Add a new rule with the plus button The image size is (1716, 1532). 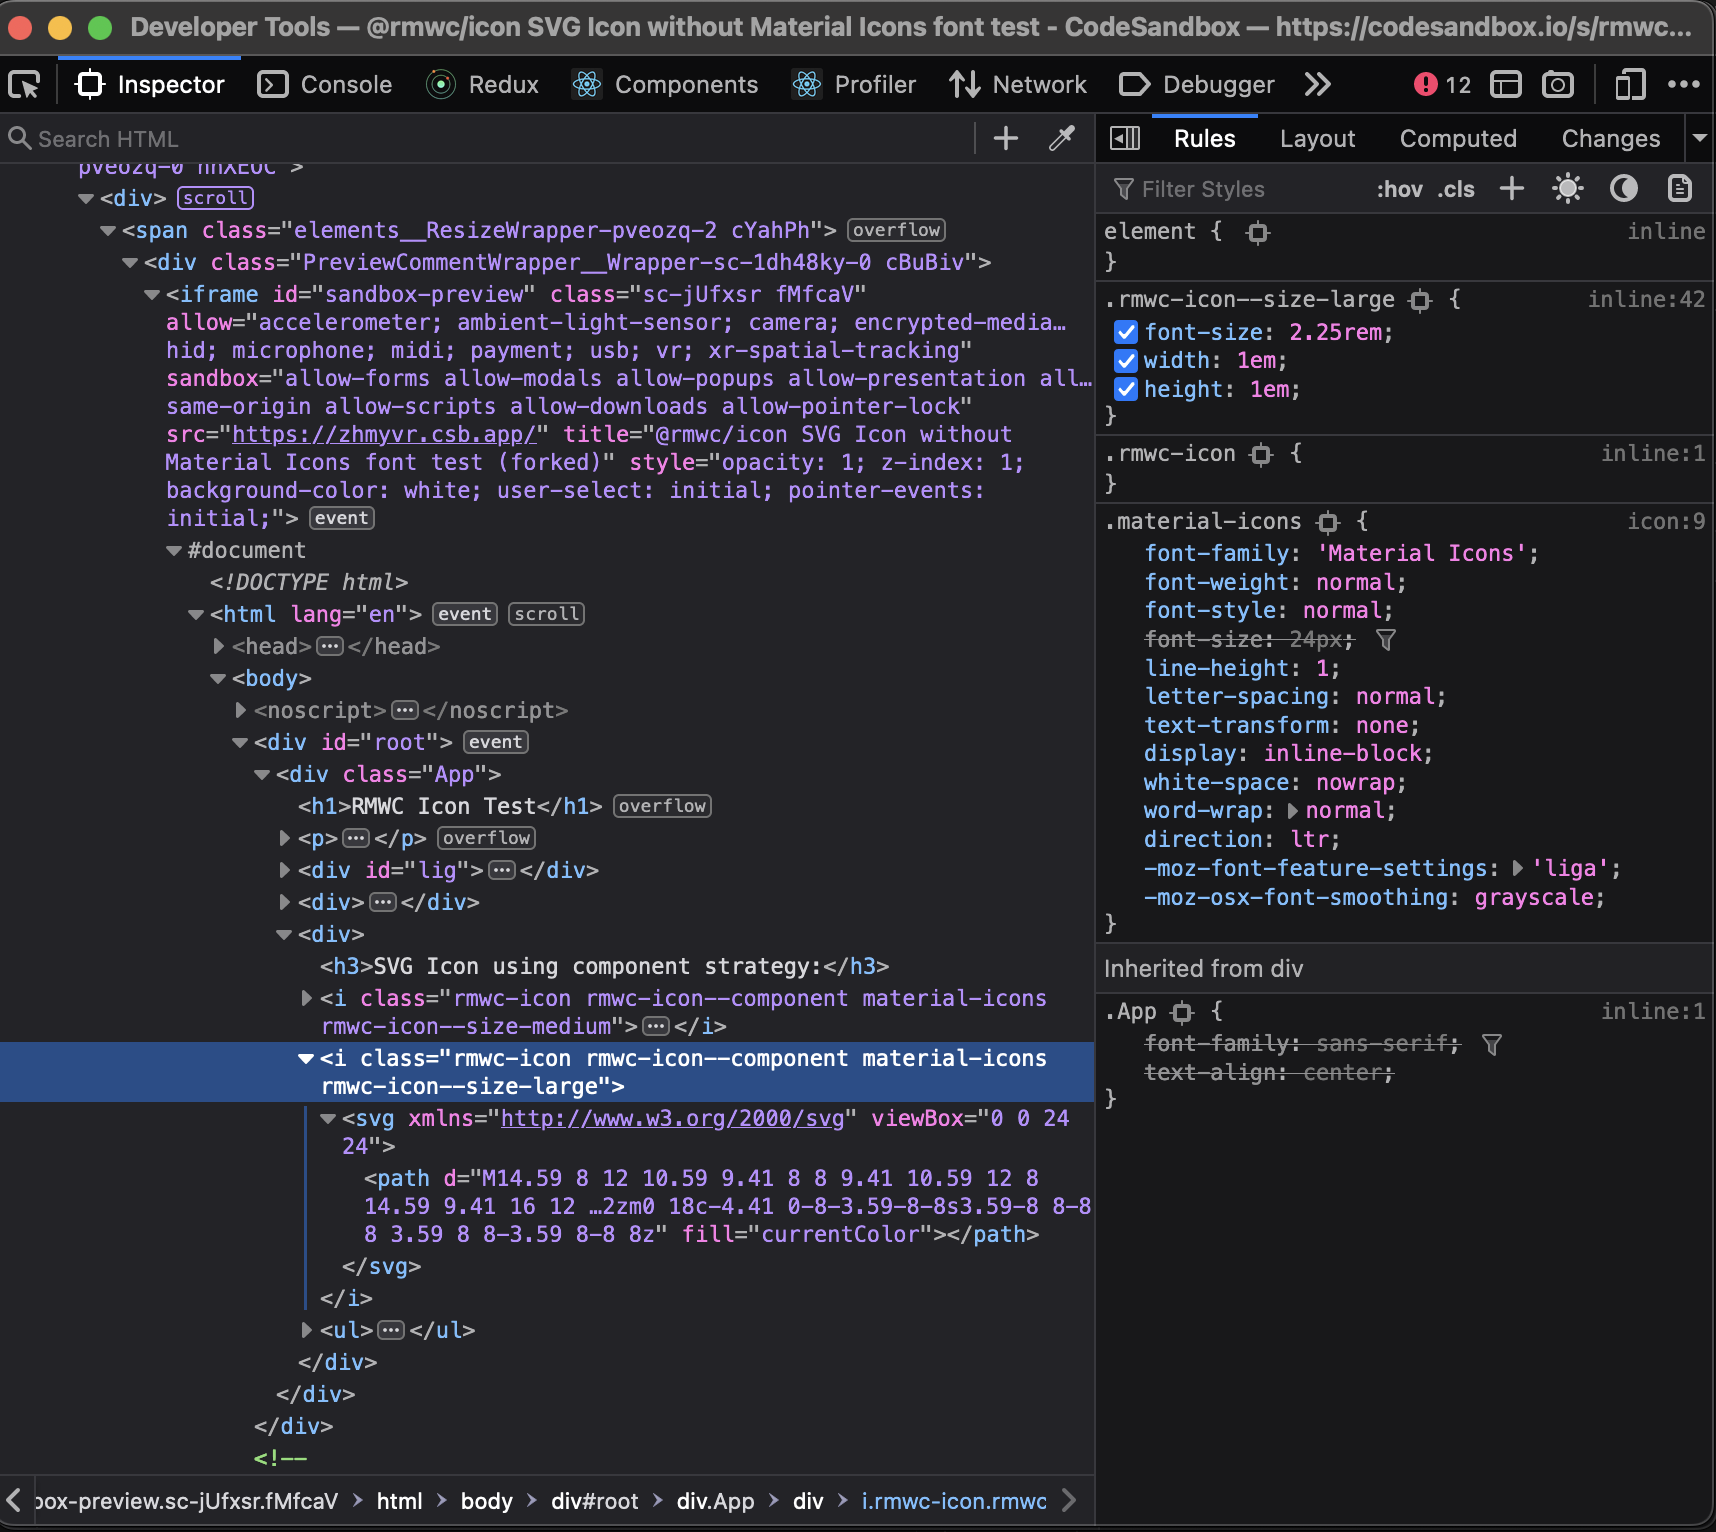(x=1511, y=188)
